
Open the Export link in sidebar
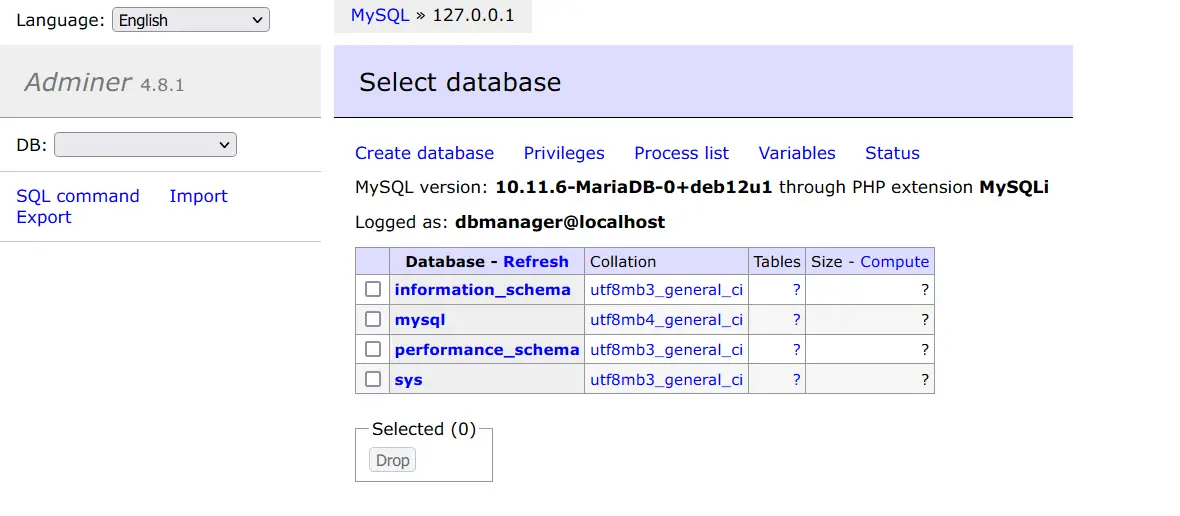[44, 217]
